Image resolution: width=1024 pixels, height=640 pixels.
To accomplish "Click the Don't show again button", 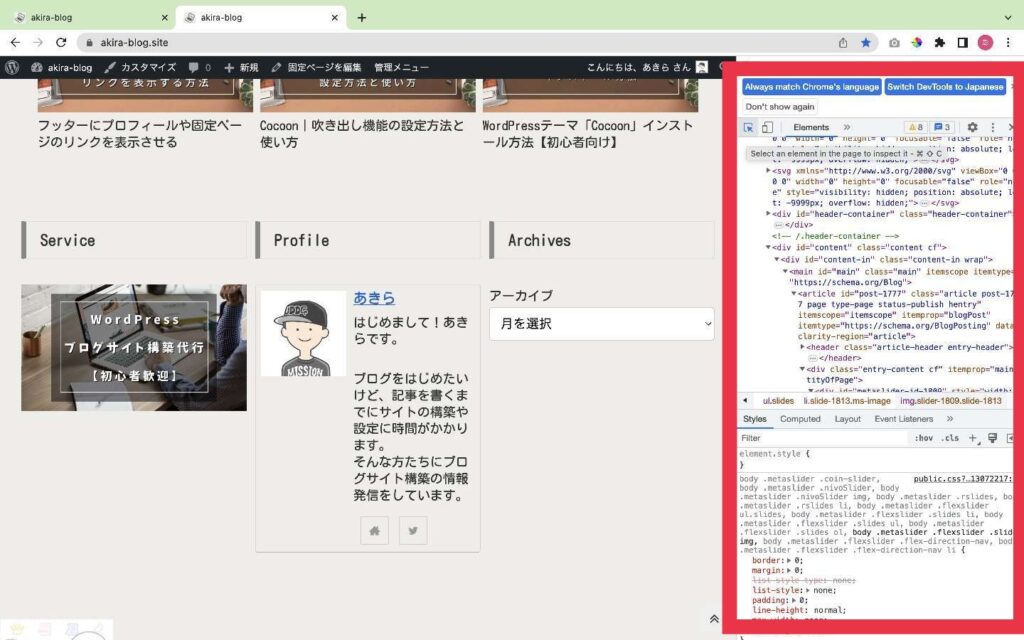I will 780,107.
